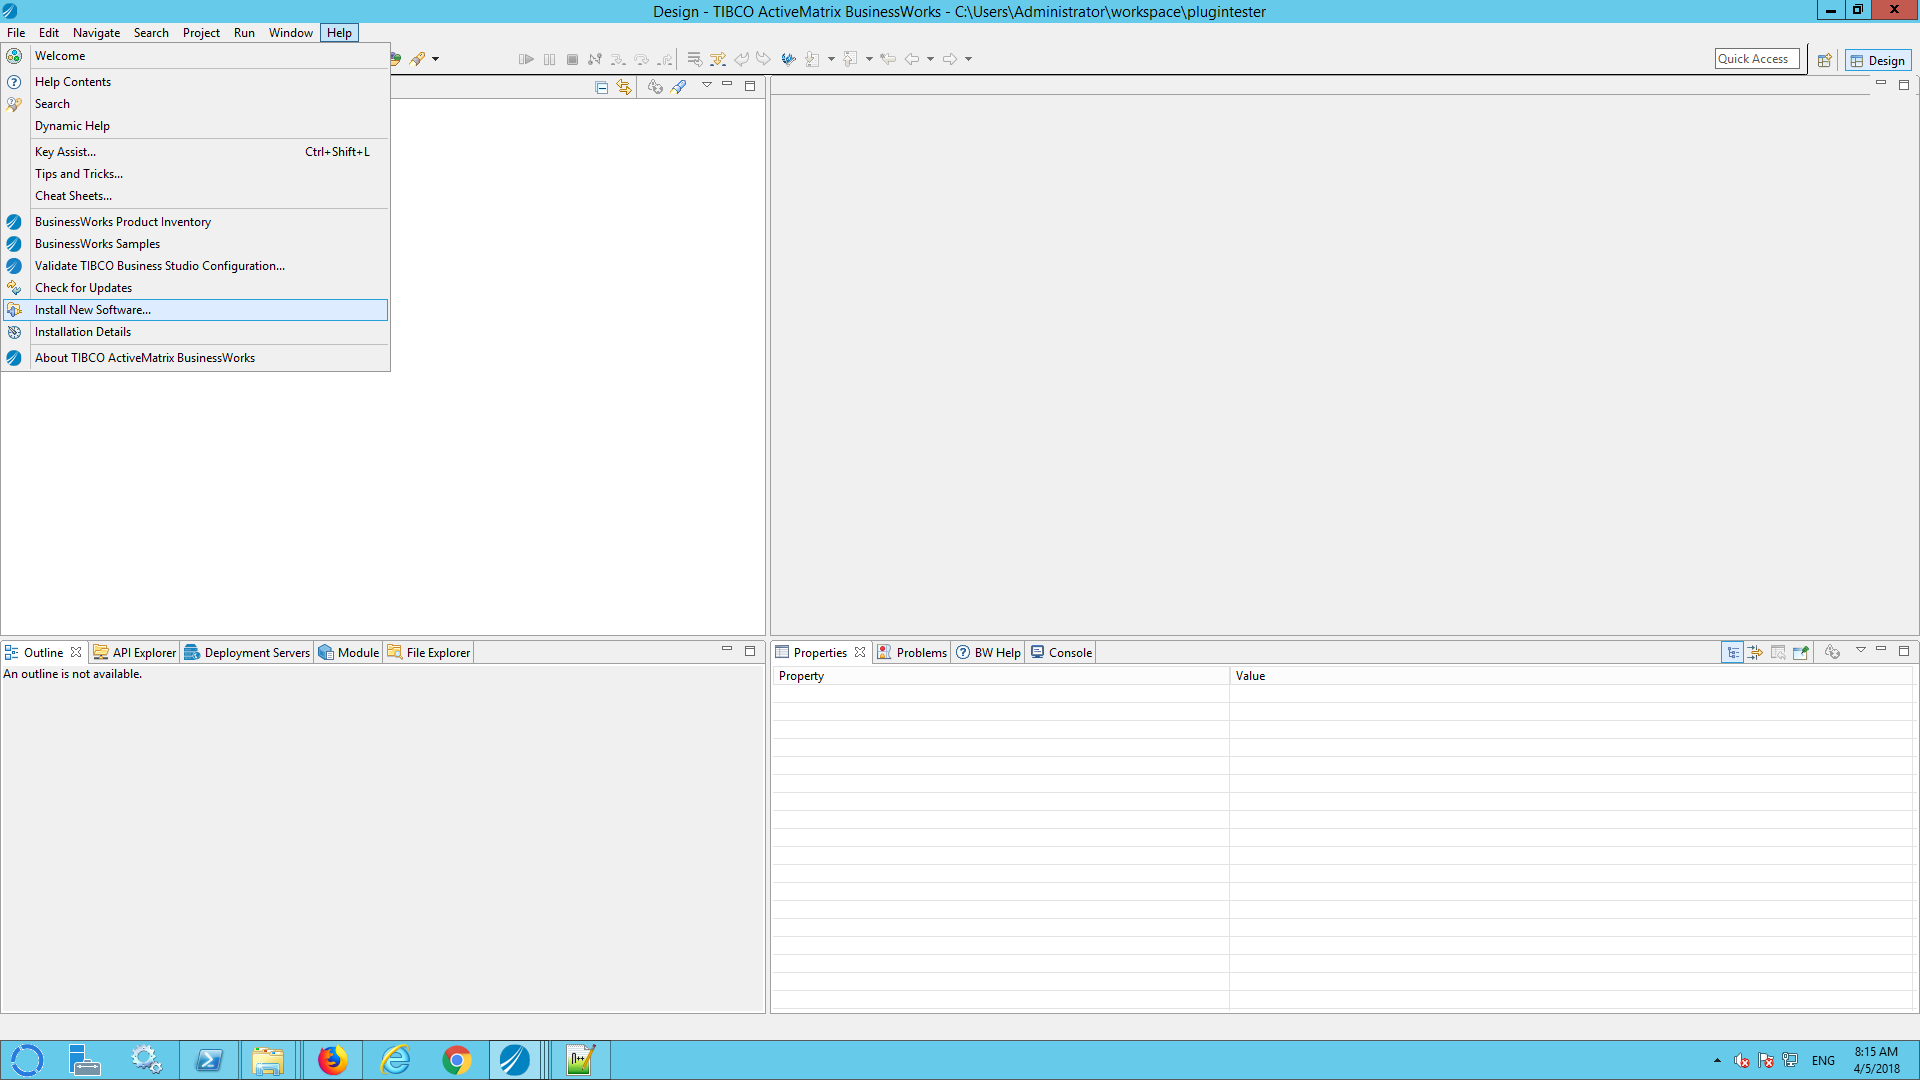Click the Quick Access search field
1920x1080 pixels.
(1757, 59)
